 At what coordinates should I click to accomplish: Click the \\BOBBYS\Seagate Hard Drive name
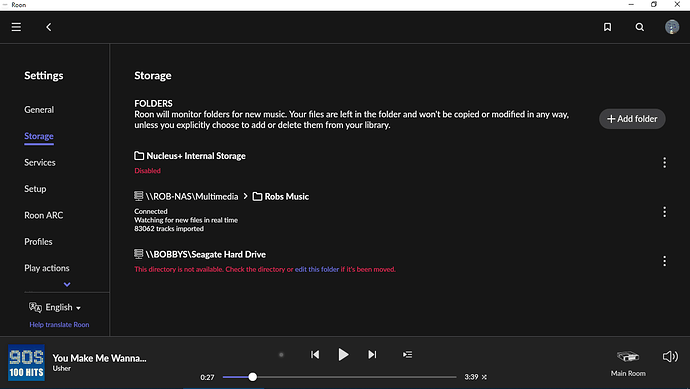click(206, 254)
